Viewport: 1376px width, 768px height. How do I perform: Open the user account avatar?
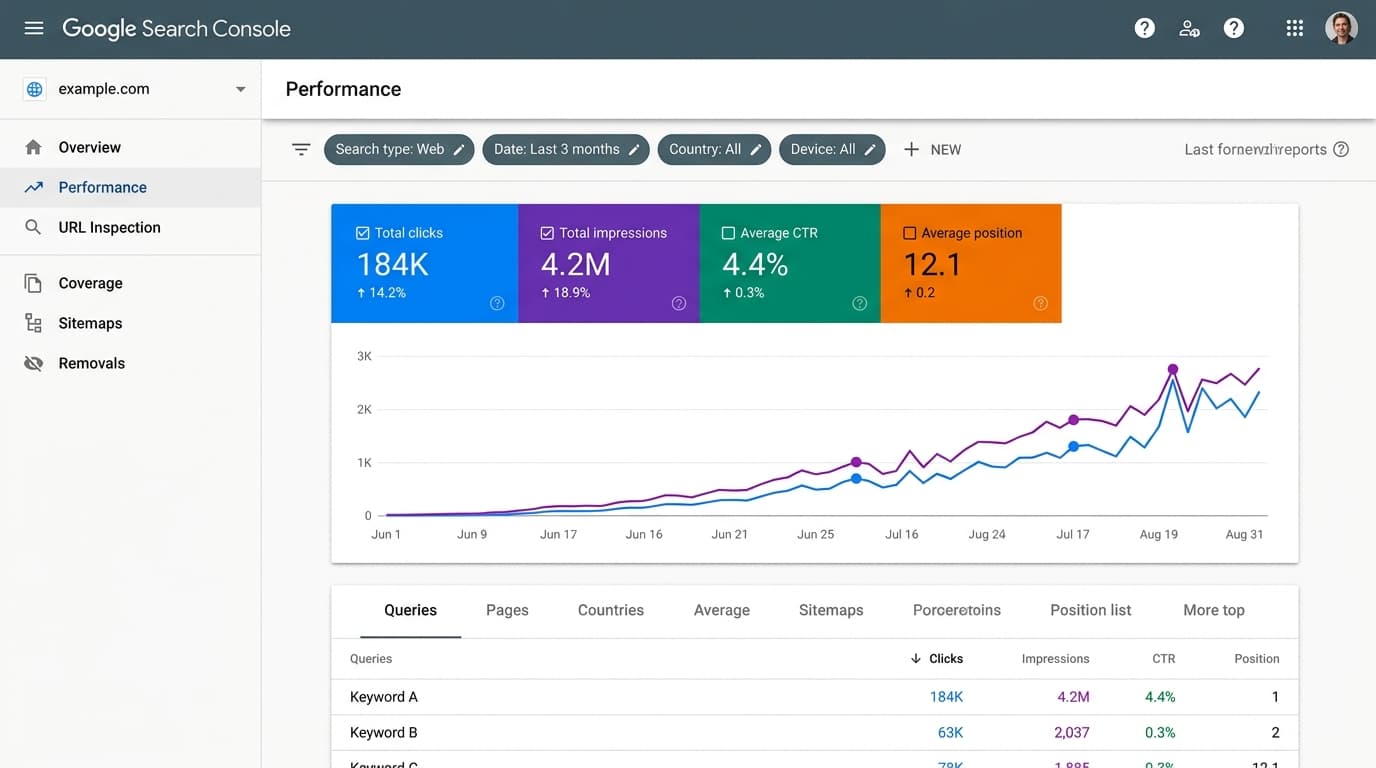tap(1341, 28)
